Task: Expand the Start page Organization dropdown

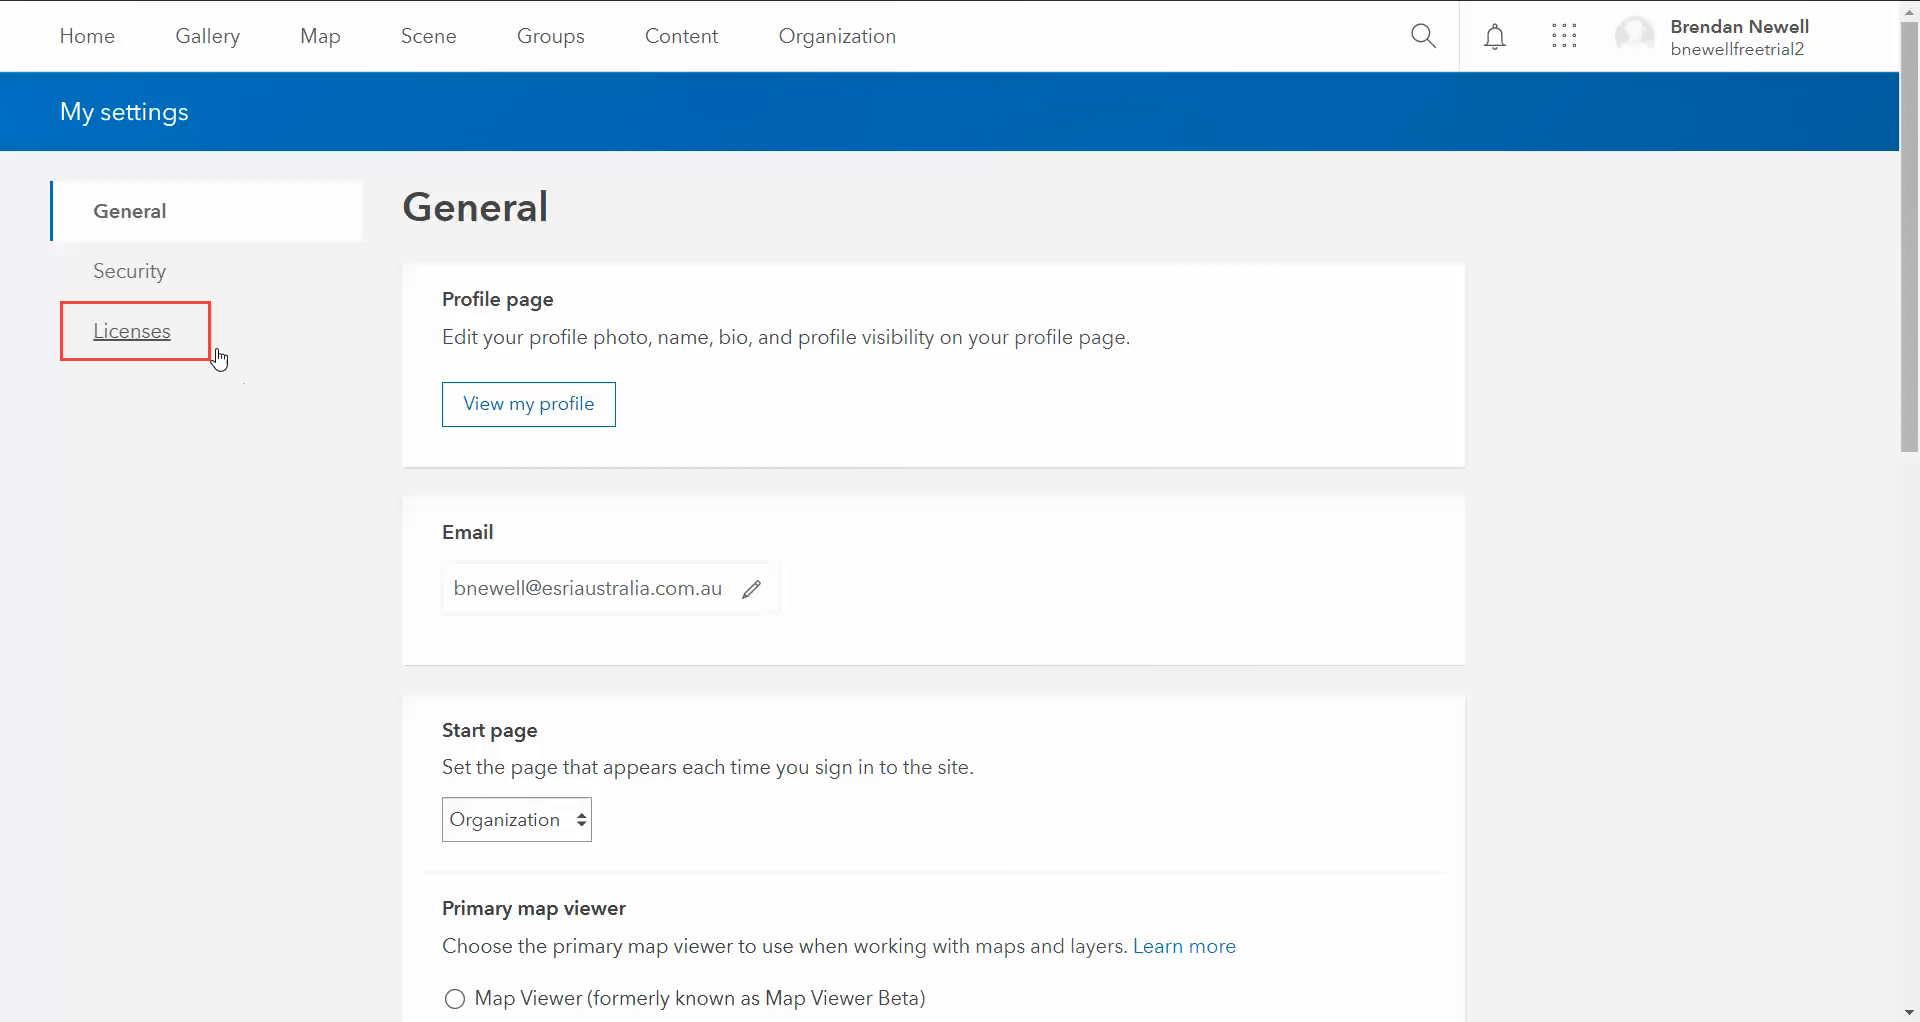Action: 516,819
